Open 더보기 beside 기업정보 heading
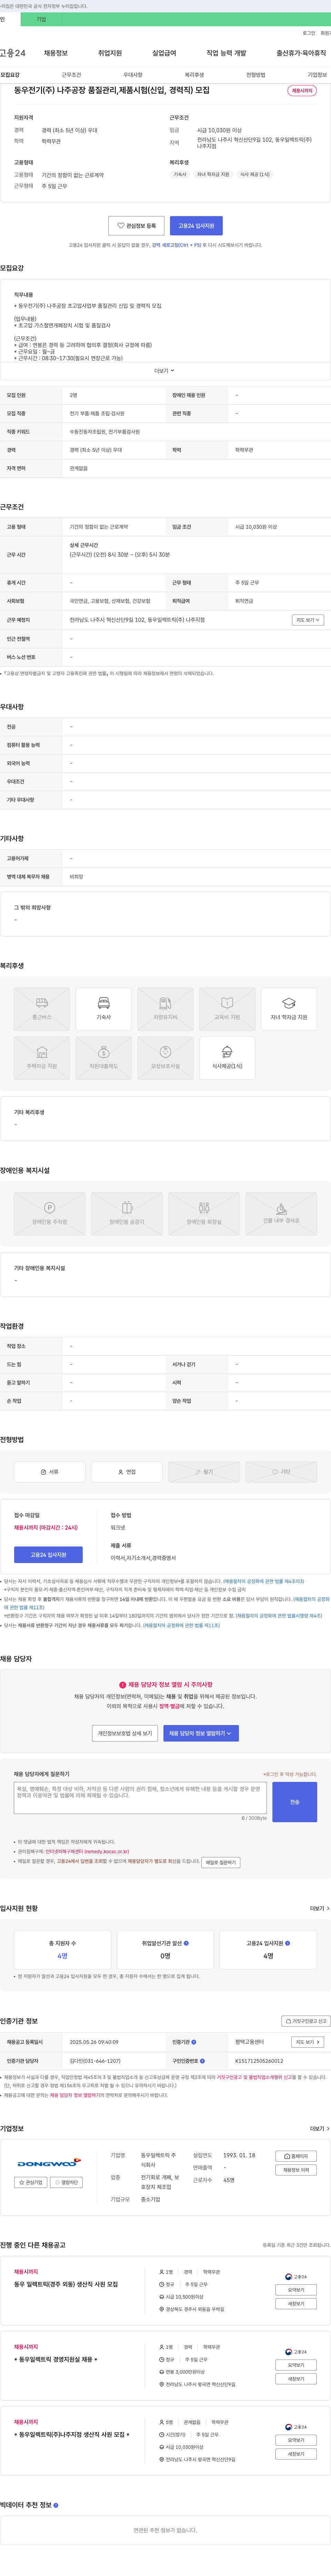The height and width of the screenshot is (2576, 331). (x=319, y=2129)
